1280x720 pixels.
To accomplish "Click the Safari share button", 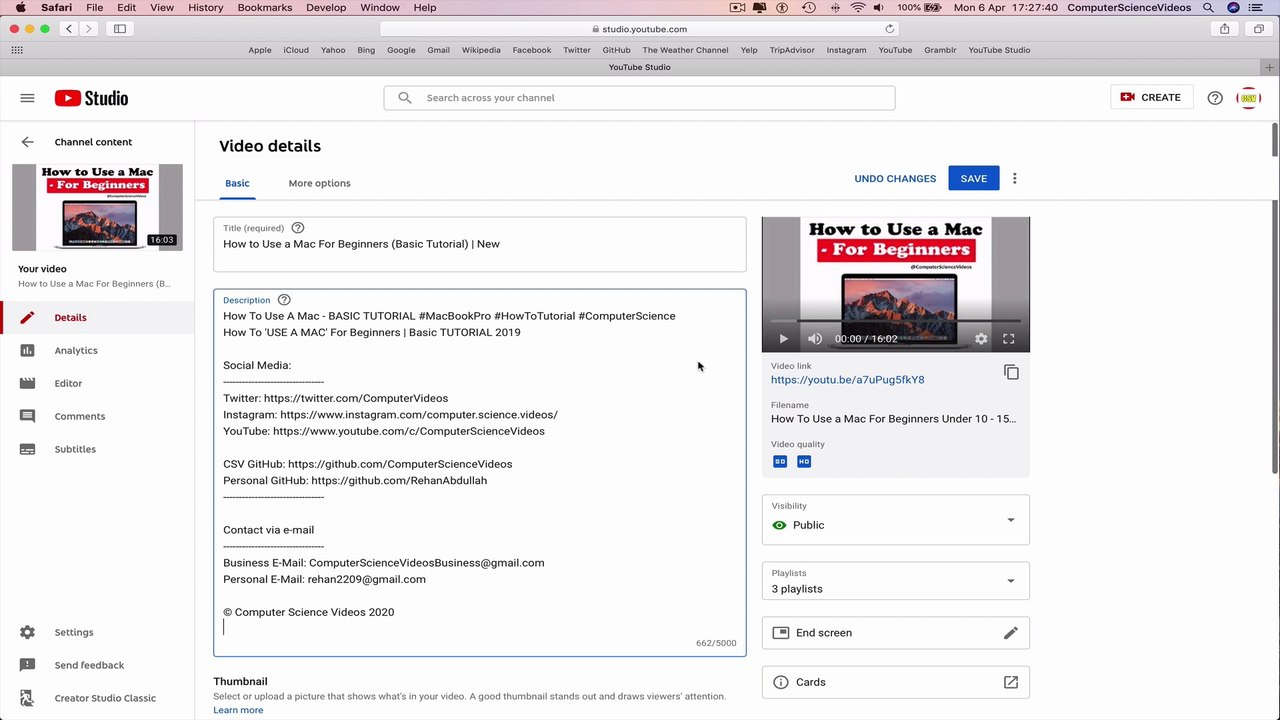I will 1225,29.
